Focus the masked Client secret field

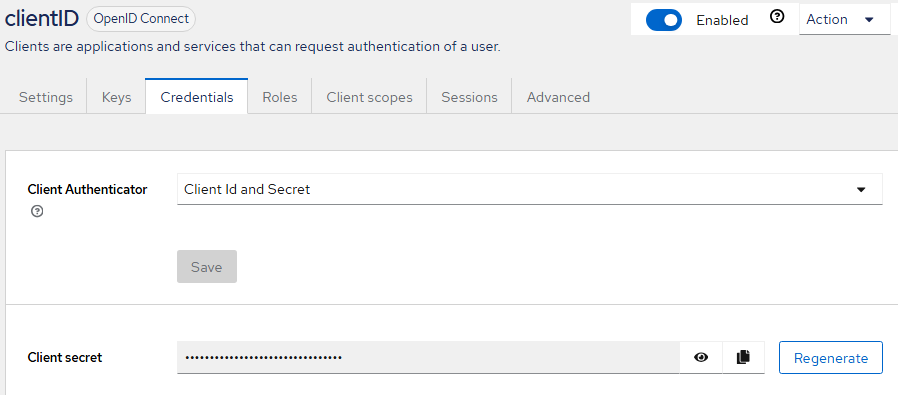(428, 358)
